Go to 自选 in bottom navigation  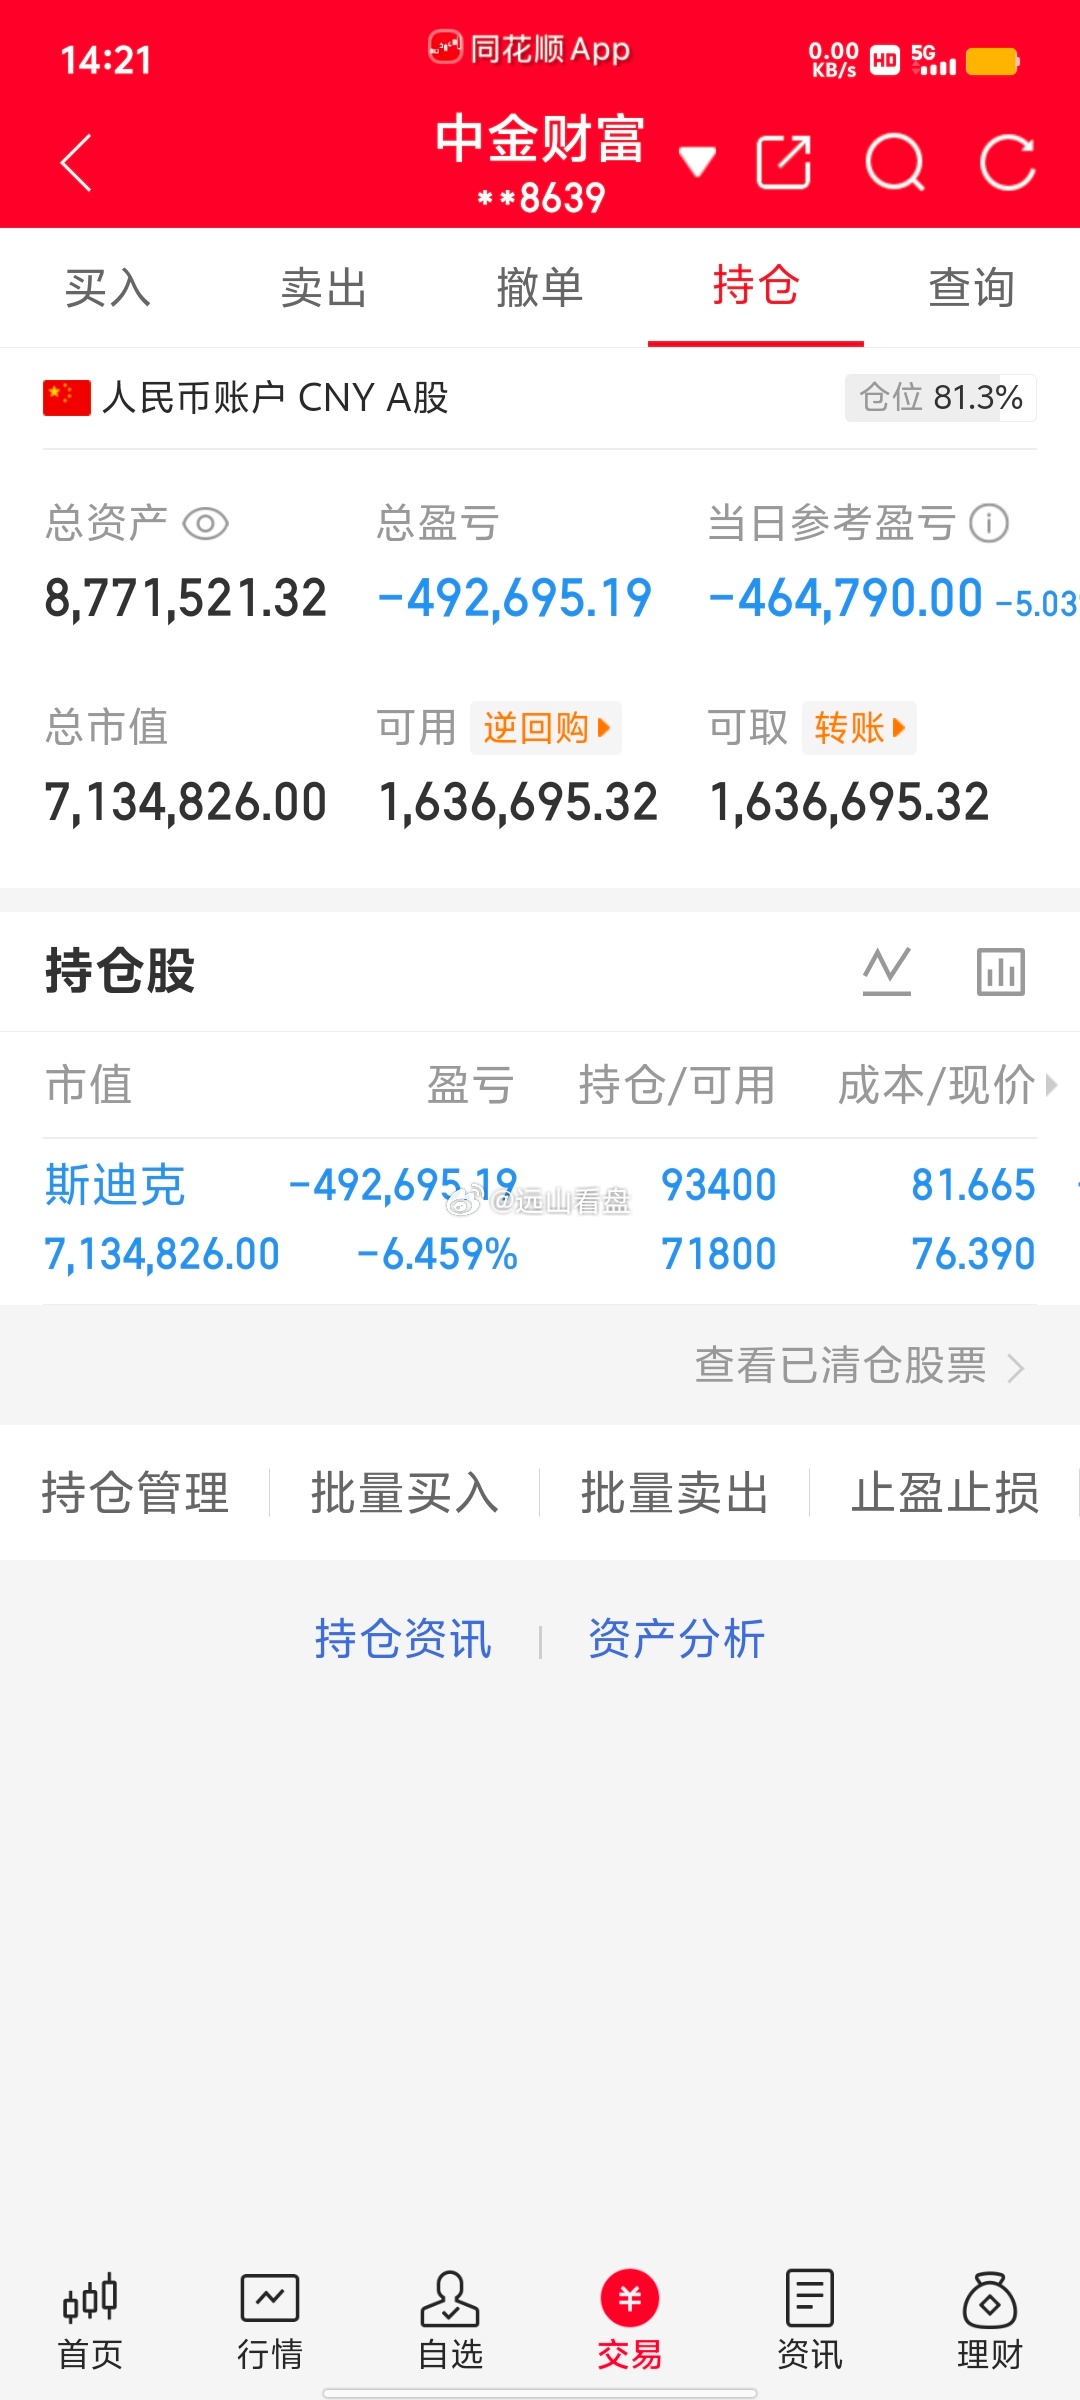tap(450, 2320)
